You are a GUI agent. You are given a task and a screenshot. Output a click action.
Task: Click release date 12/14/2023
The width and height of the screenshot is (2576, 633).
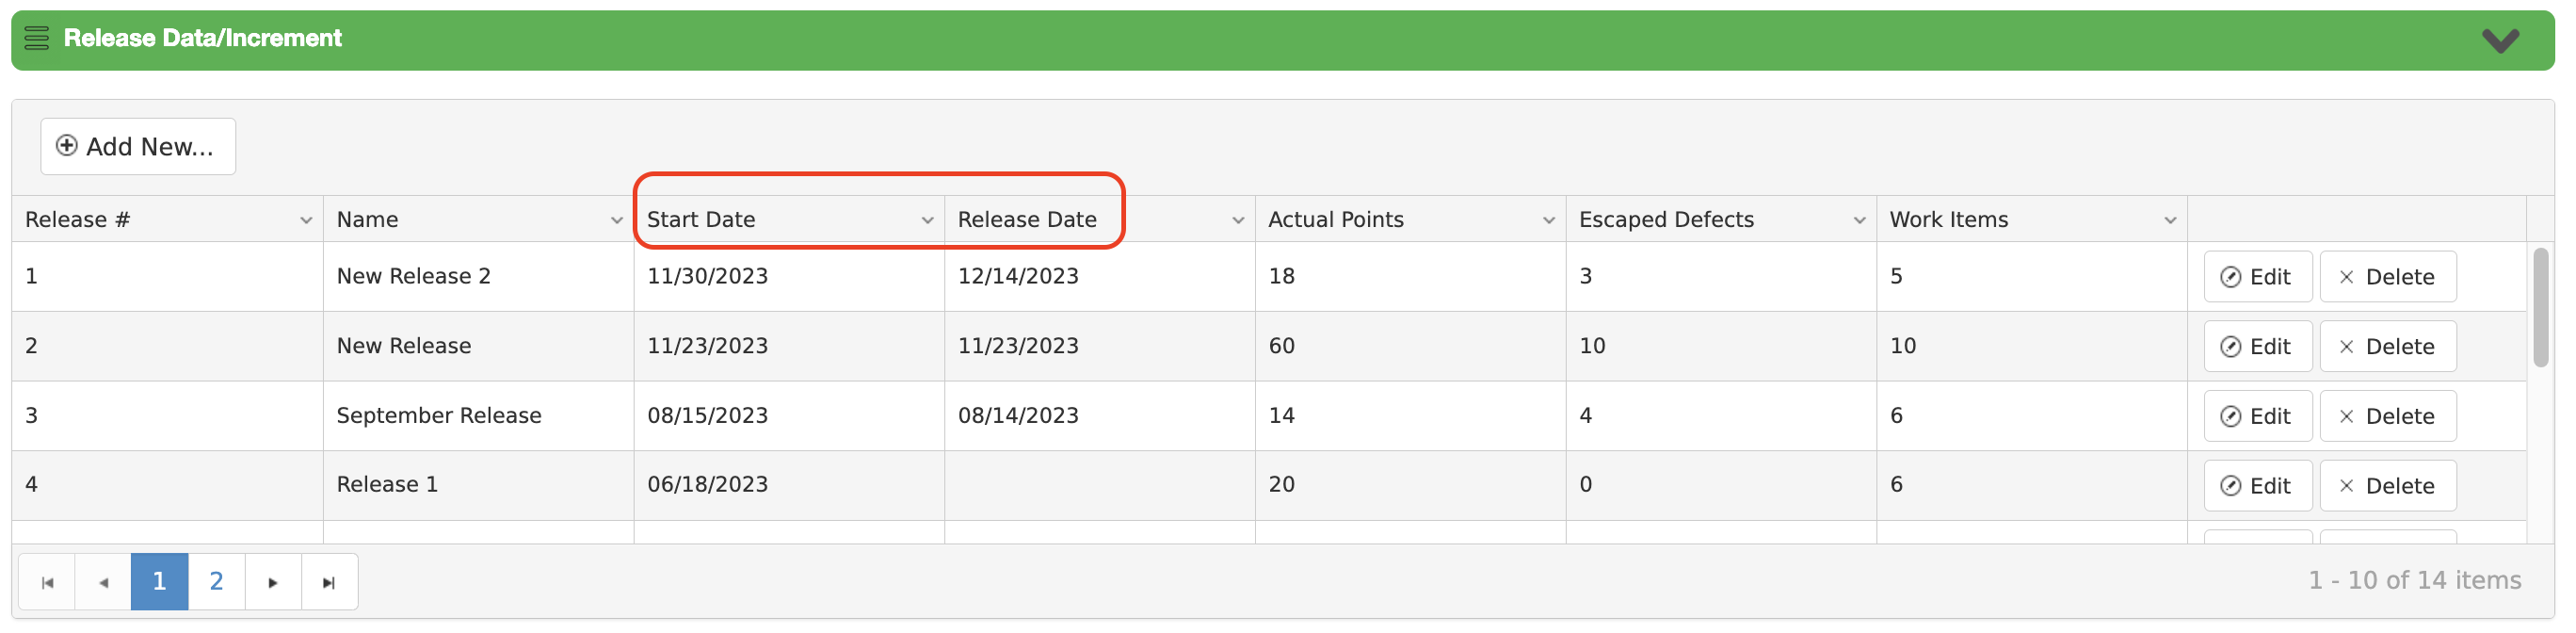[1018, 277]
